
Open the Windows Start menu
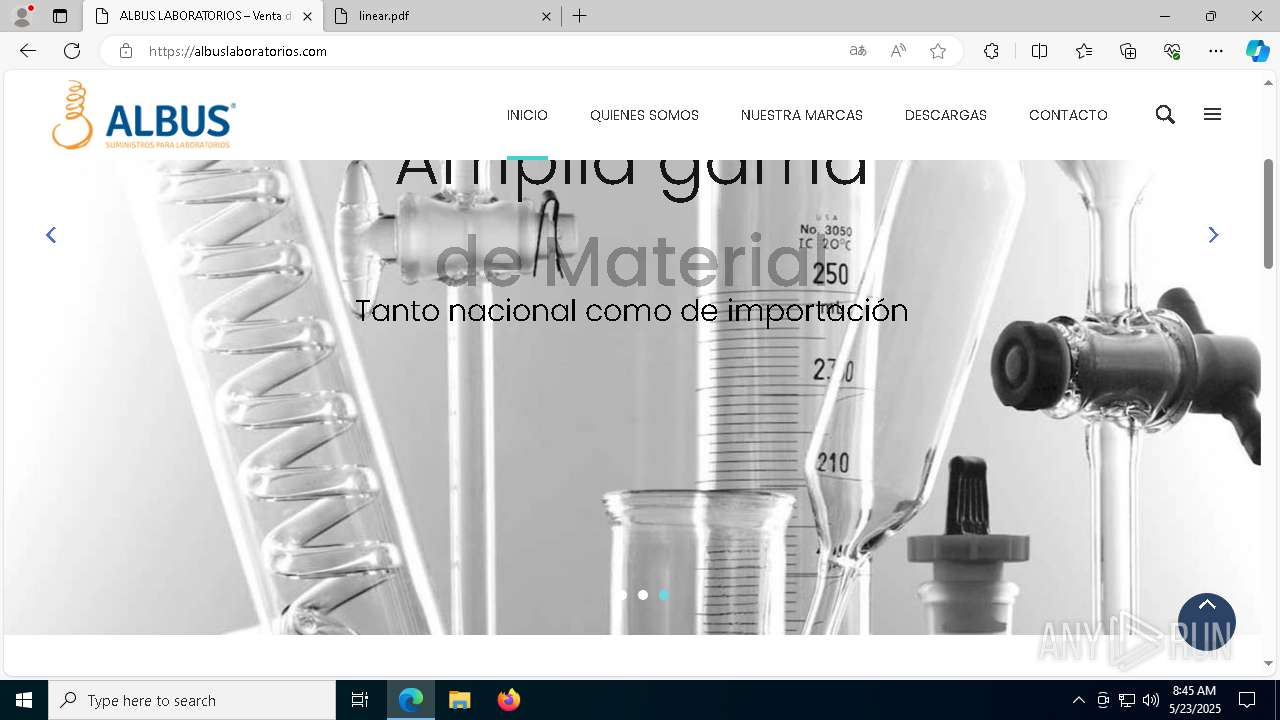tap(24, 700)
